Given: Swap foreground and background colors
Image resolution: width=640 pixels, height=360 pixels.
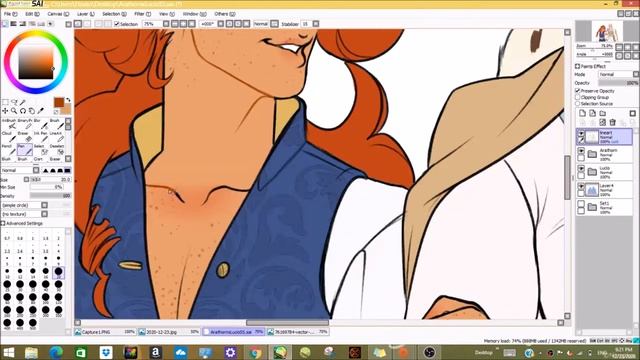Looking at the screenshot, I should pos(68,100).
